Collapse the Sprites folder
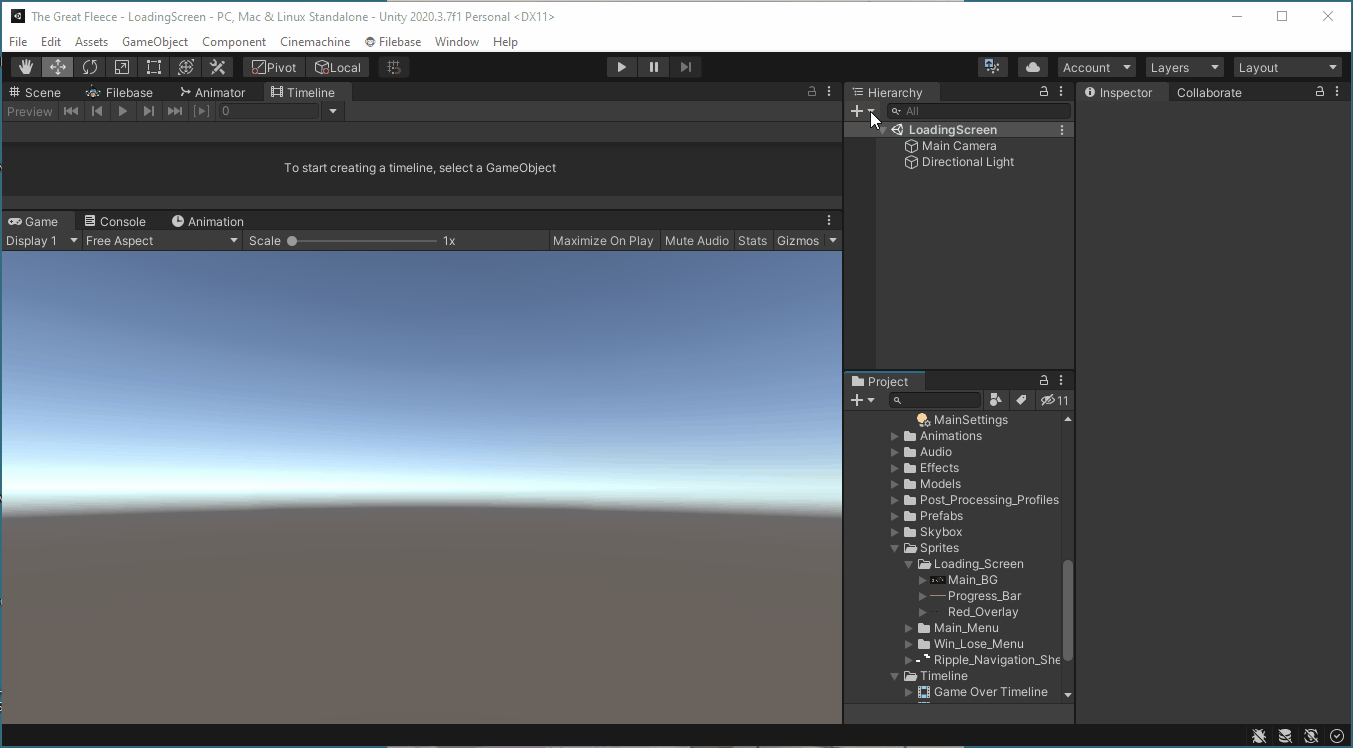 click(x=895, y=548)
